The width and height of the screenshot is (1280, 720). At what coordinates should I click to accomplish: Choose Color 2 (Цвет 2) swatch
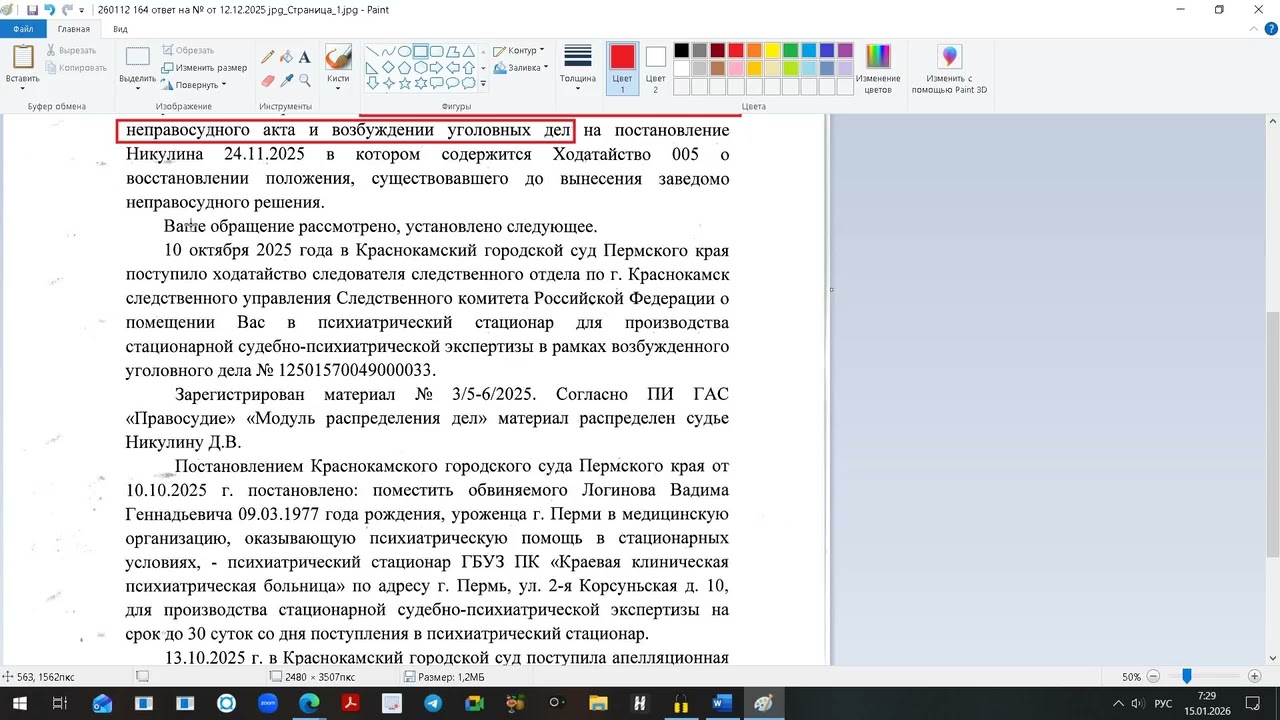tap(655, 57)
